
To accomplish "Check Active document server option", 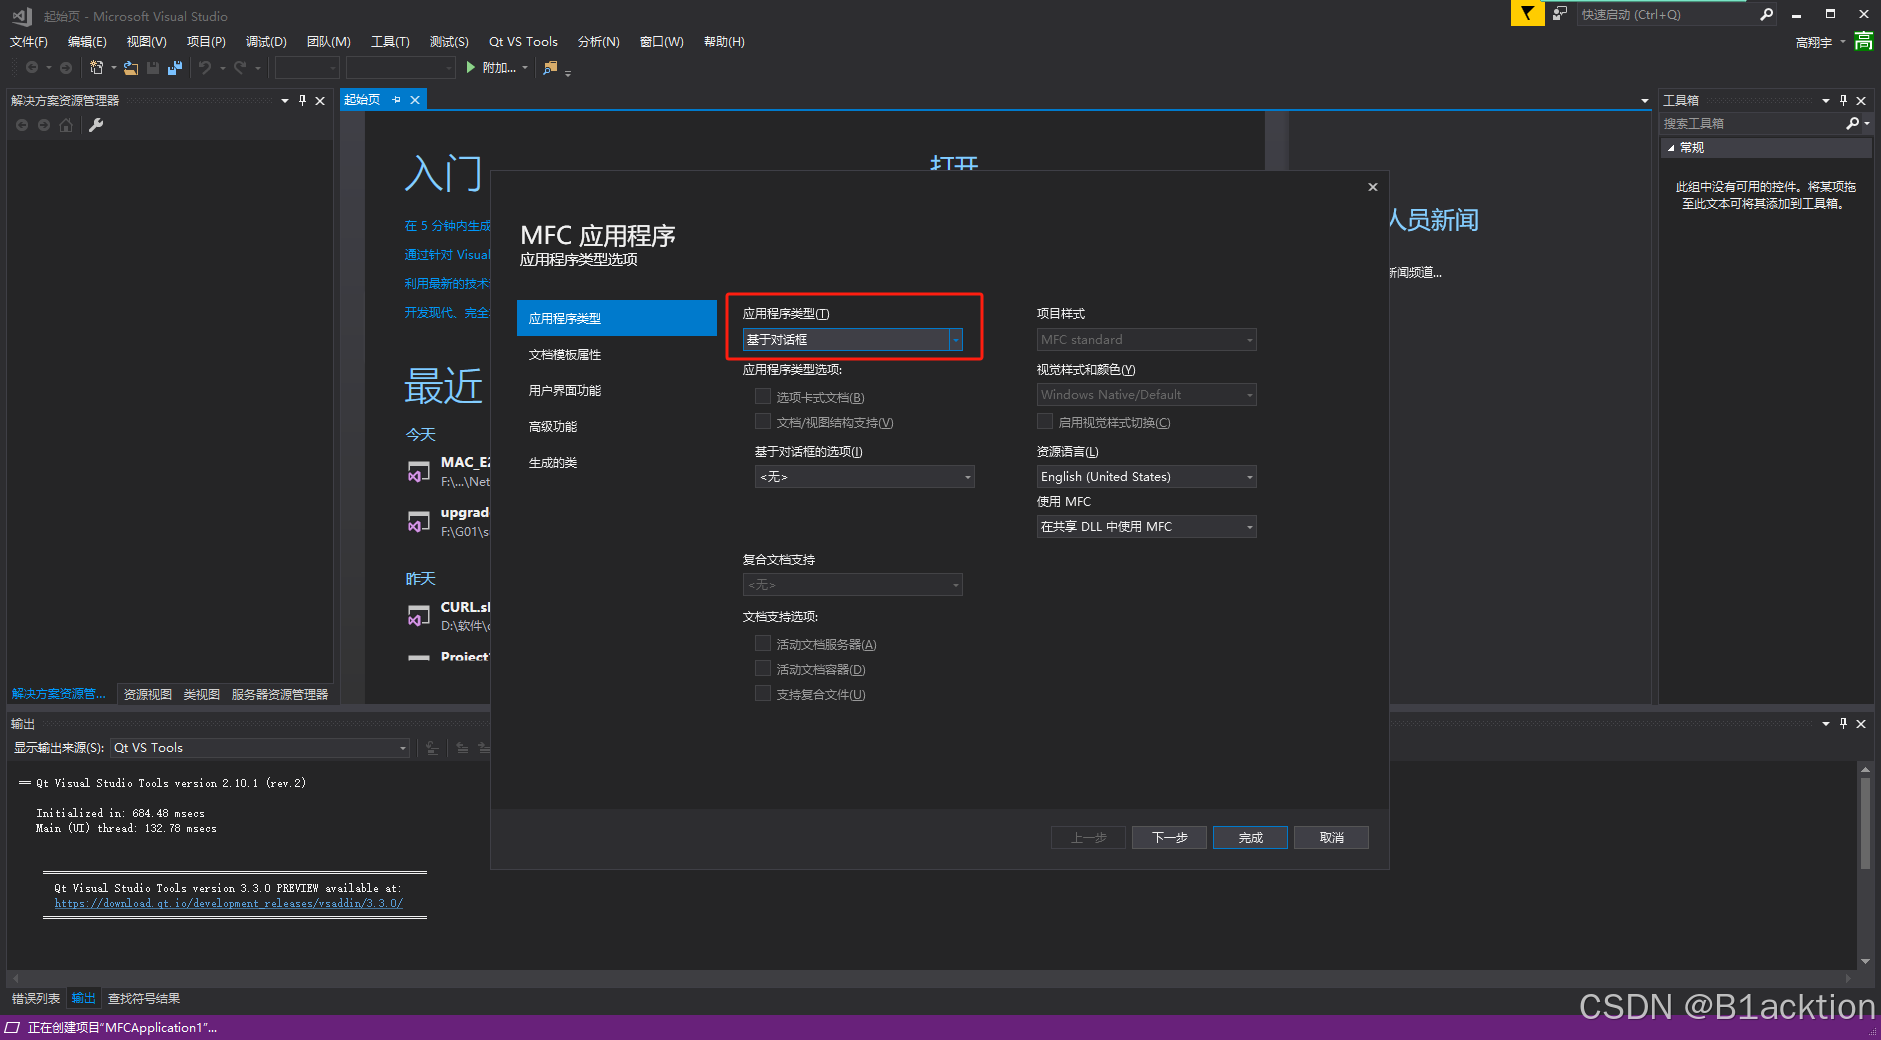I will [x=763, y=644].
